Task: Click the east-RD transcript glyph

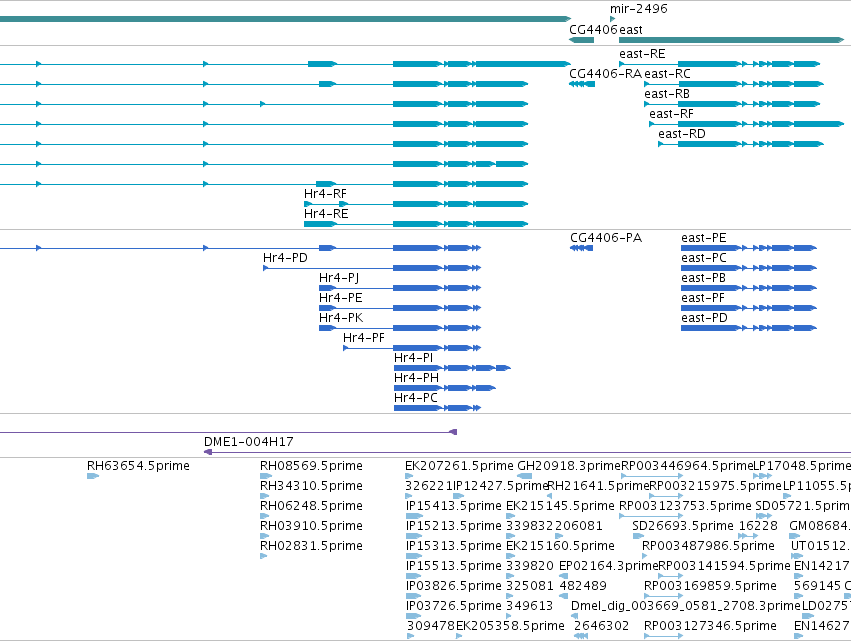Action: 741,144
